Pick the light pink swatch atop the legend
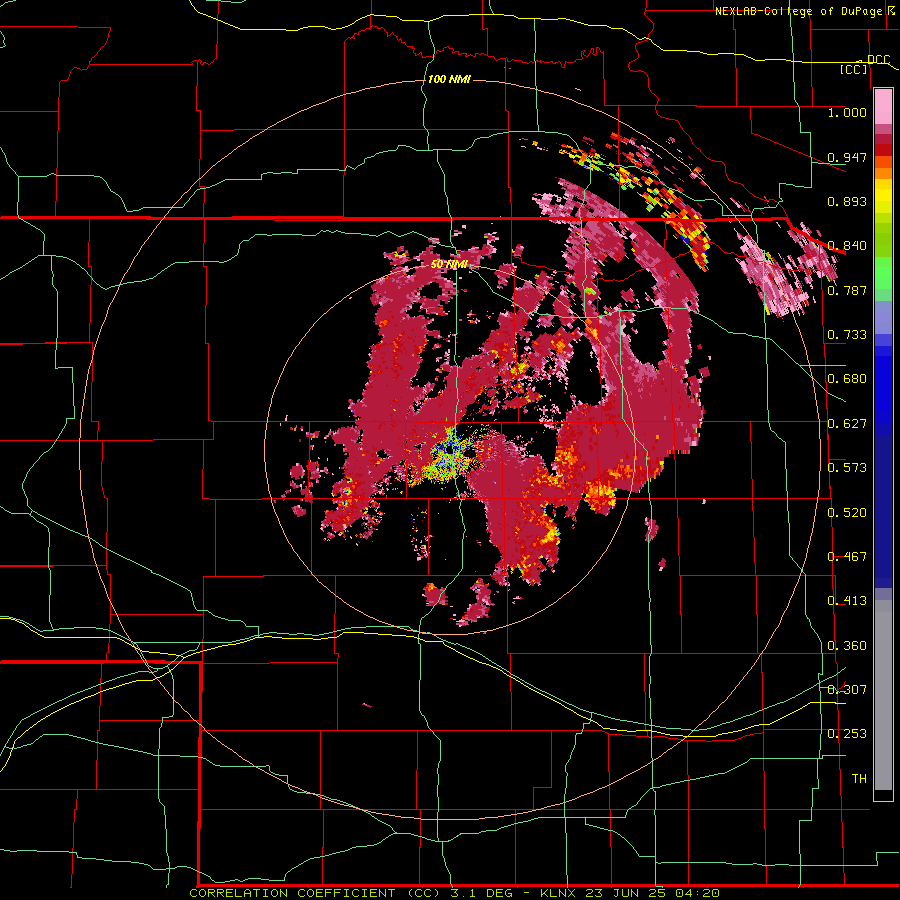Screen dimensions: 900x900 [883, 107]
